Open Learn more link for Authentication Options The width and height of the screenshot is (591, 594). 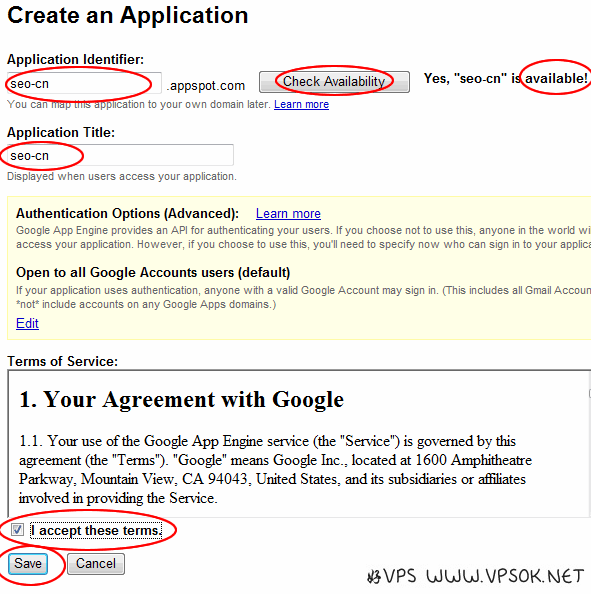(x=288, y=214)
